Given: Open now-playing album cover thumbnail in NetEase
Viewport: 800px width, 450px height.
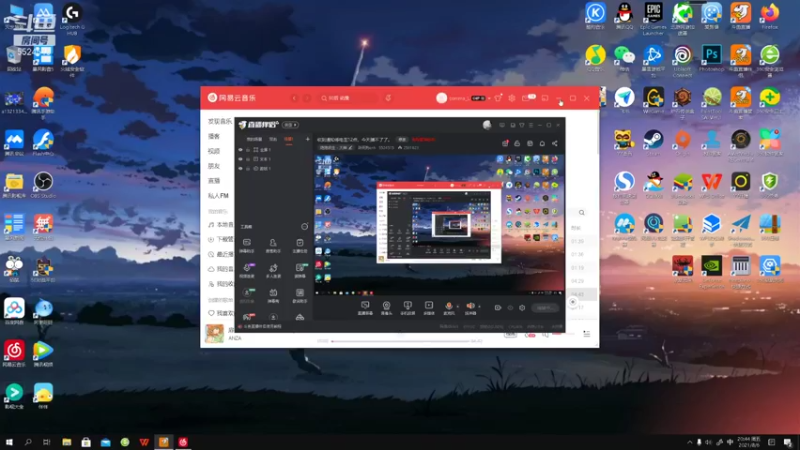Looking at the screenshot, I should pos(214,334).
